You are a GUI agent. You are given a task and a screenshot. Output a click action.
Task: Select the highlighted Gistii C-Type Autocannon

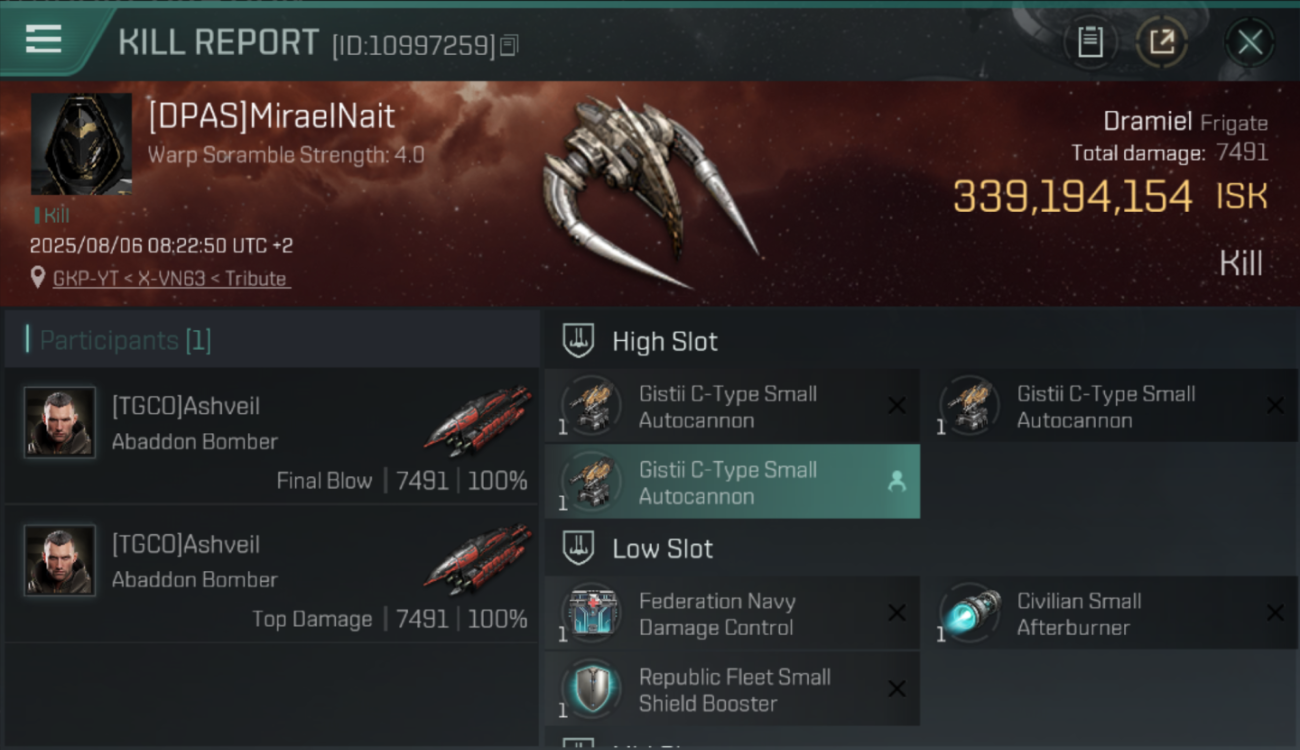[732, 482]
